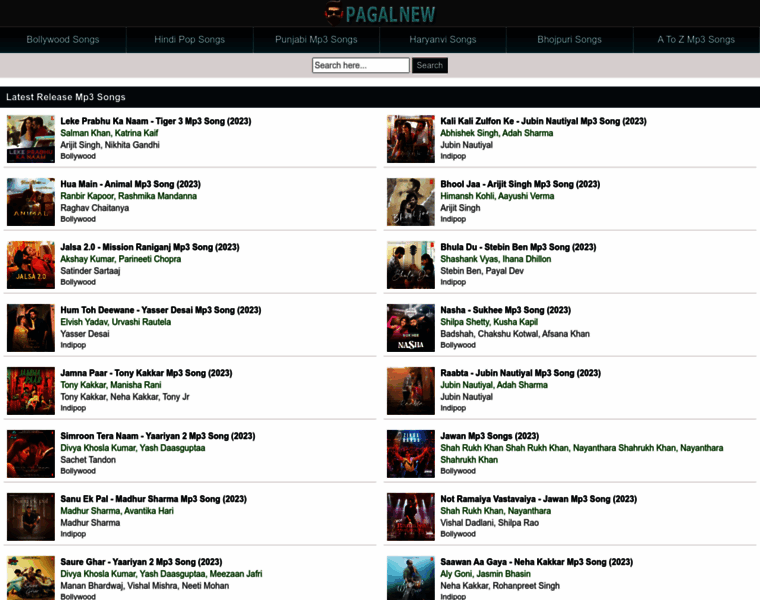Screen dimensions: 760x600
Task: Open 'Bhool Jaa - Arijit Singh' song link
Action: 520,184
